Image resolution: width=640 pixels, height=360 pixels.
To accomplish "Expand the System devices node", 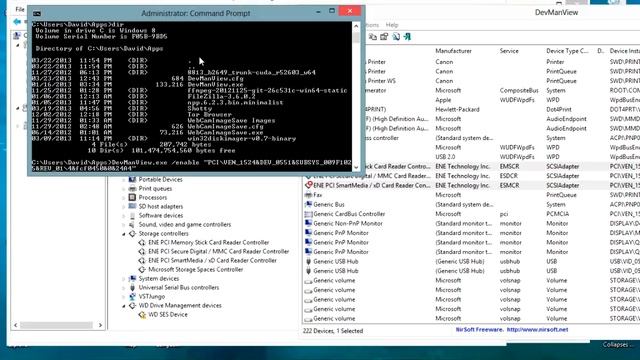I will [124, 278].
